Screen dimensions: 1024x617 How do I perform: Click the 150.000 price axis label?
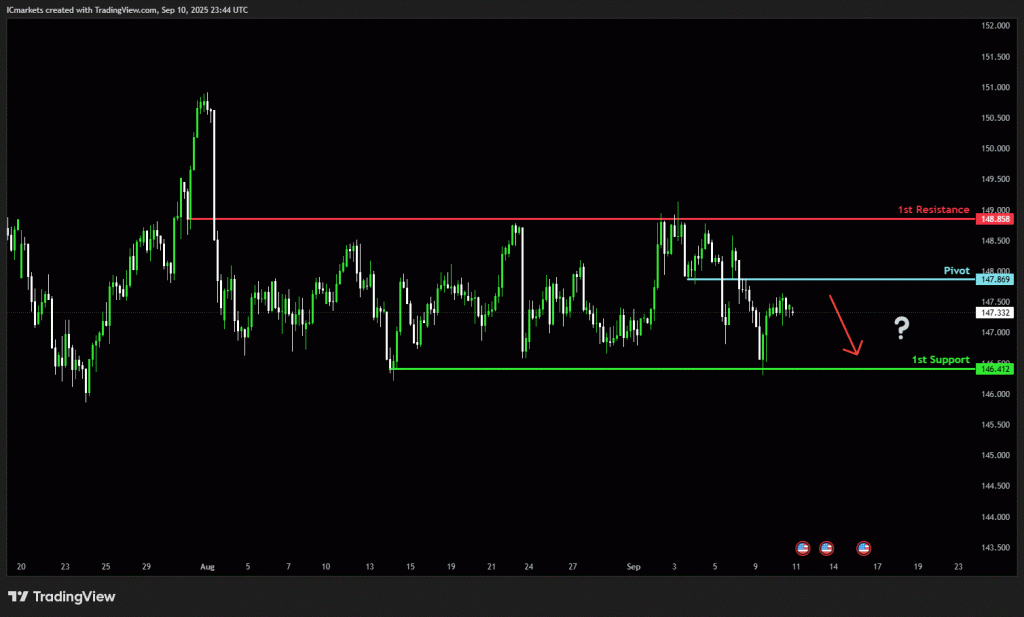[x=995, y=148]
